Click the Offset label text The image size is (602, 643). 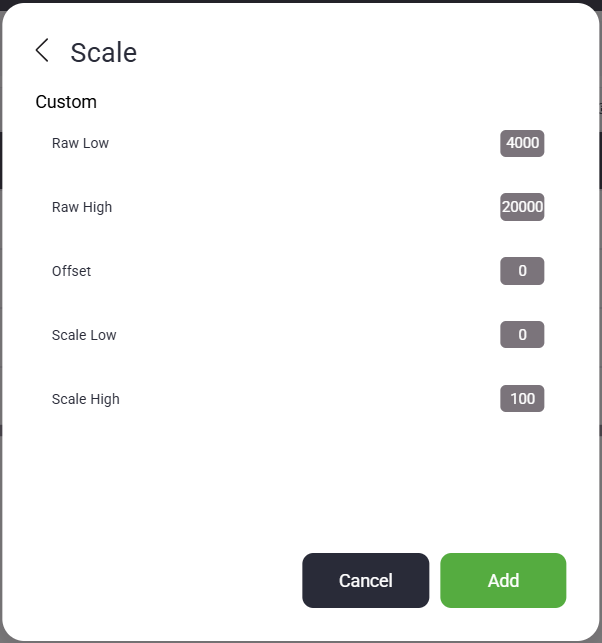pyautogui.click(x=71, y=271)
